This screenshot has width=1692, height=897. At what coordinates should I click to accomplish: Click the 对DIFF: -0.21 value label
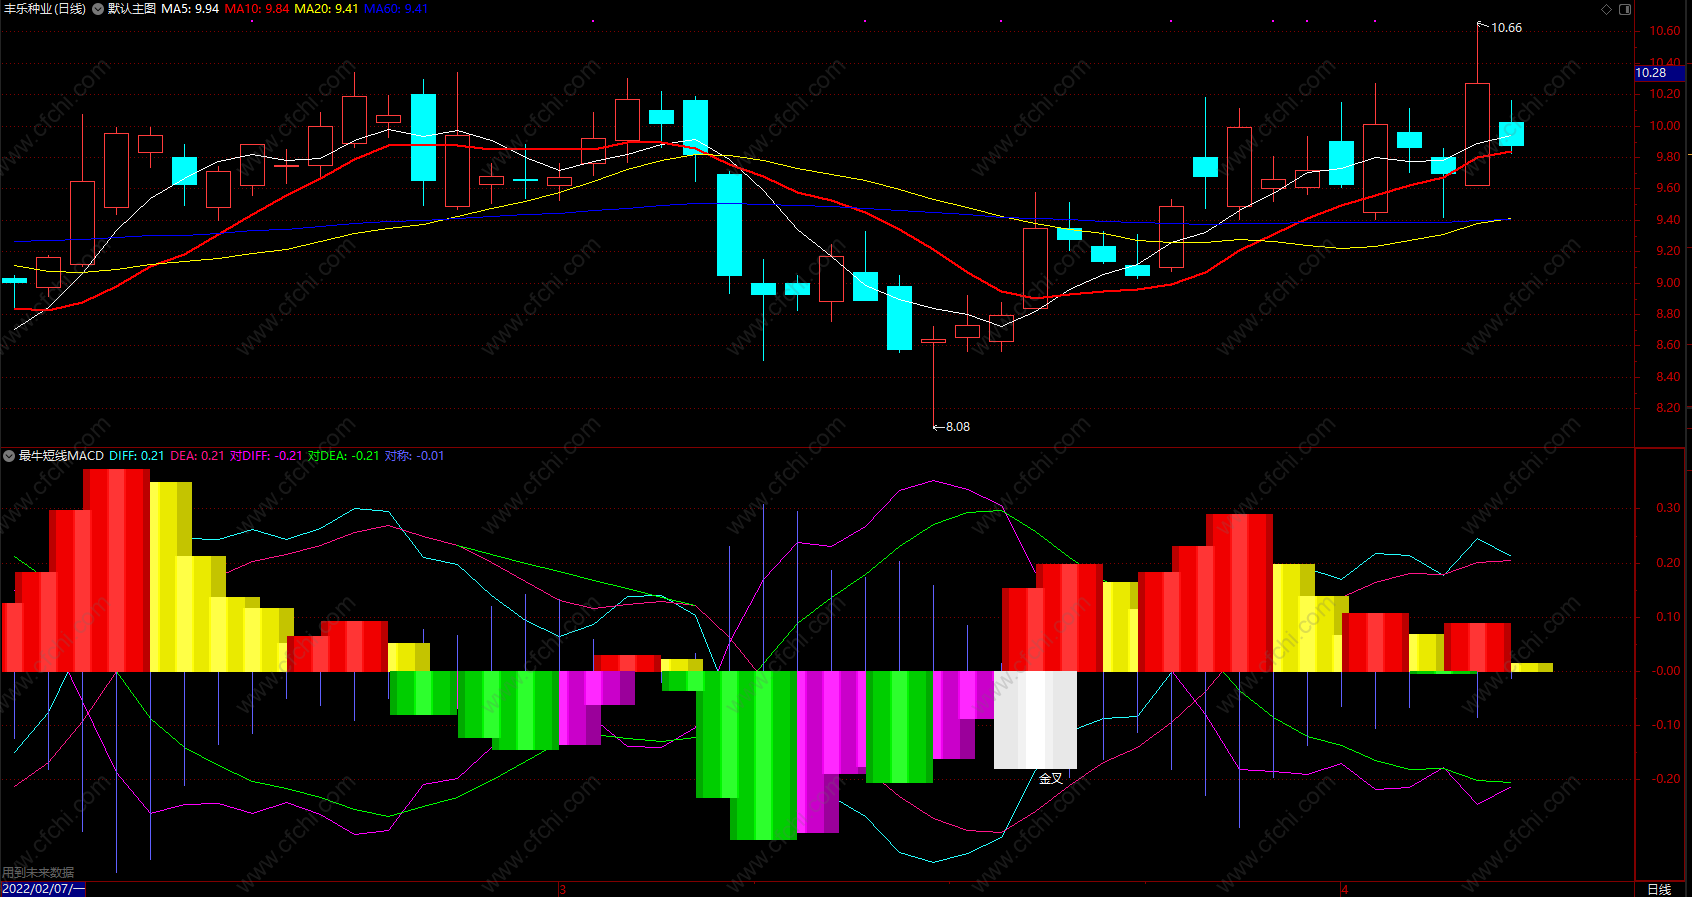pos(266,456)
